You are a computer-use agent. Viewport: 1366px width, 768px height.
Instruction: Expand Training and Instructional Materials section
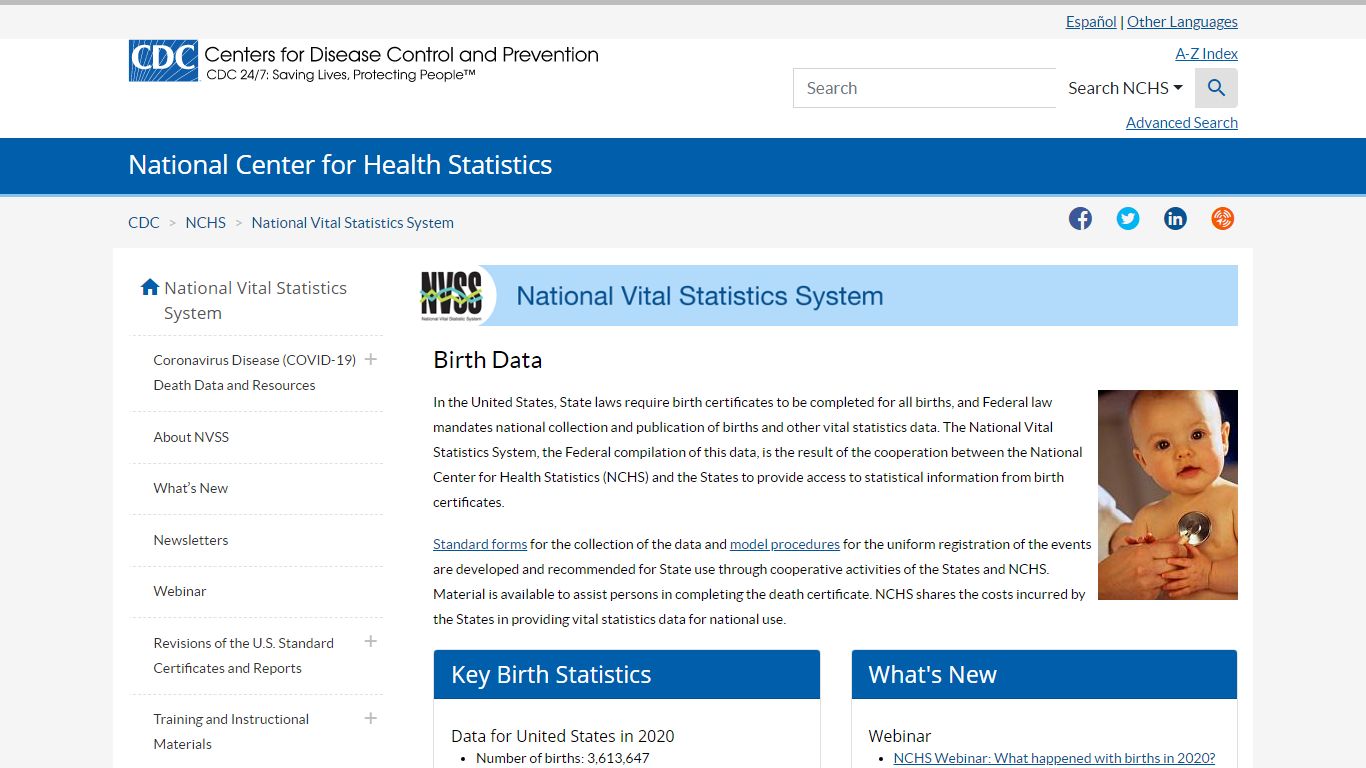click(x=371, y=718)
